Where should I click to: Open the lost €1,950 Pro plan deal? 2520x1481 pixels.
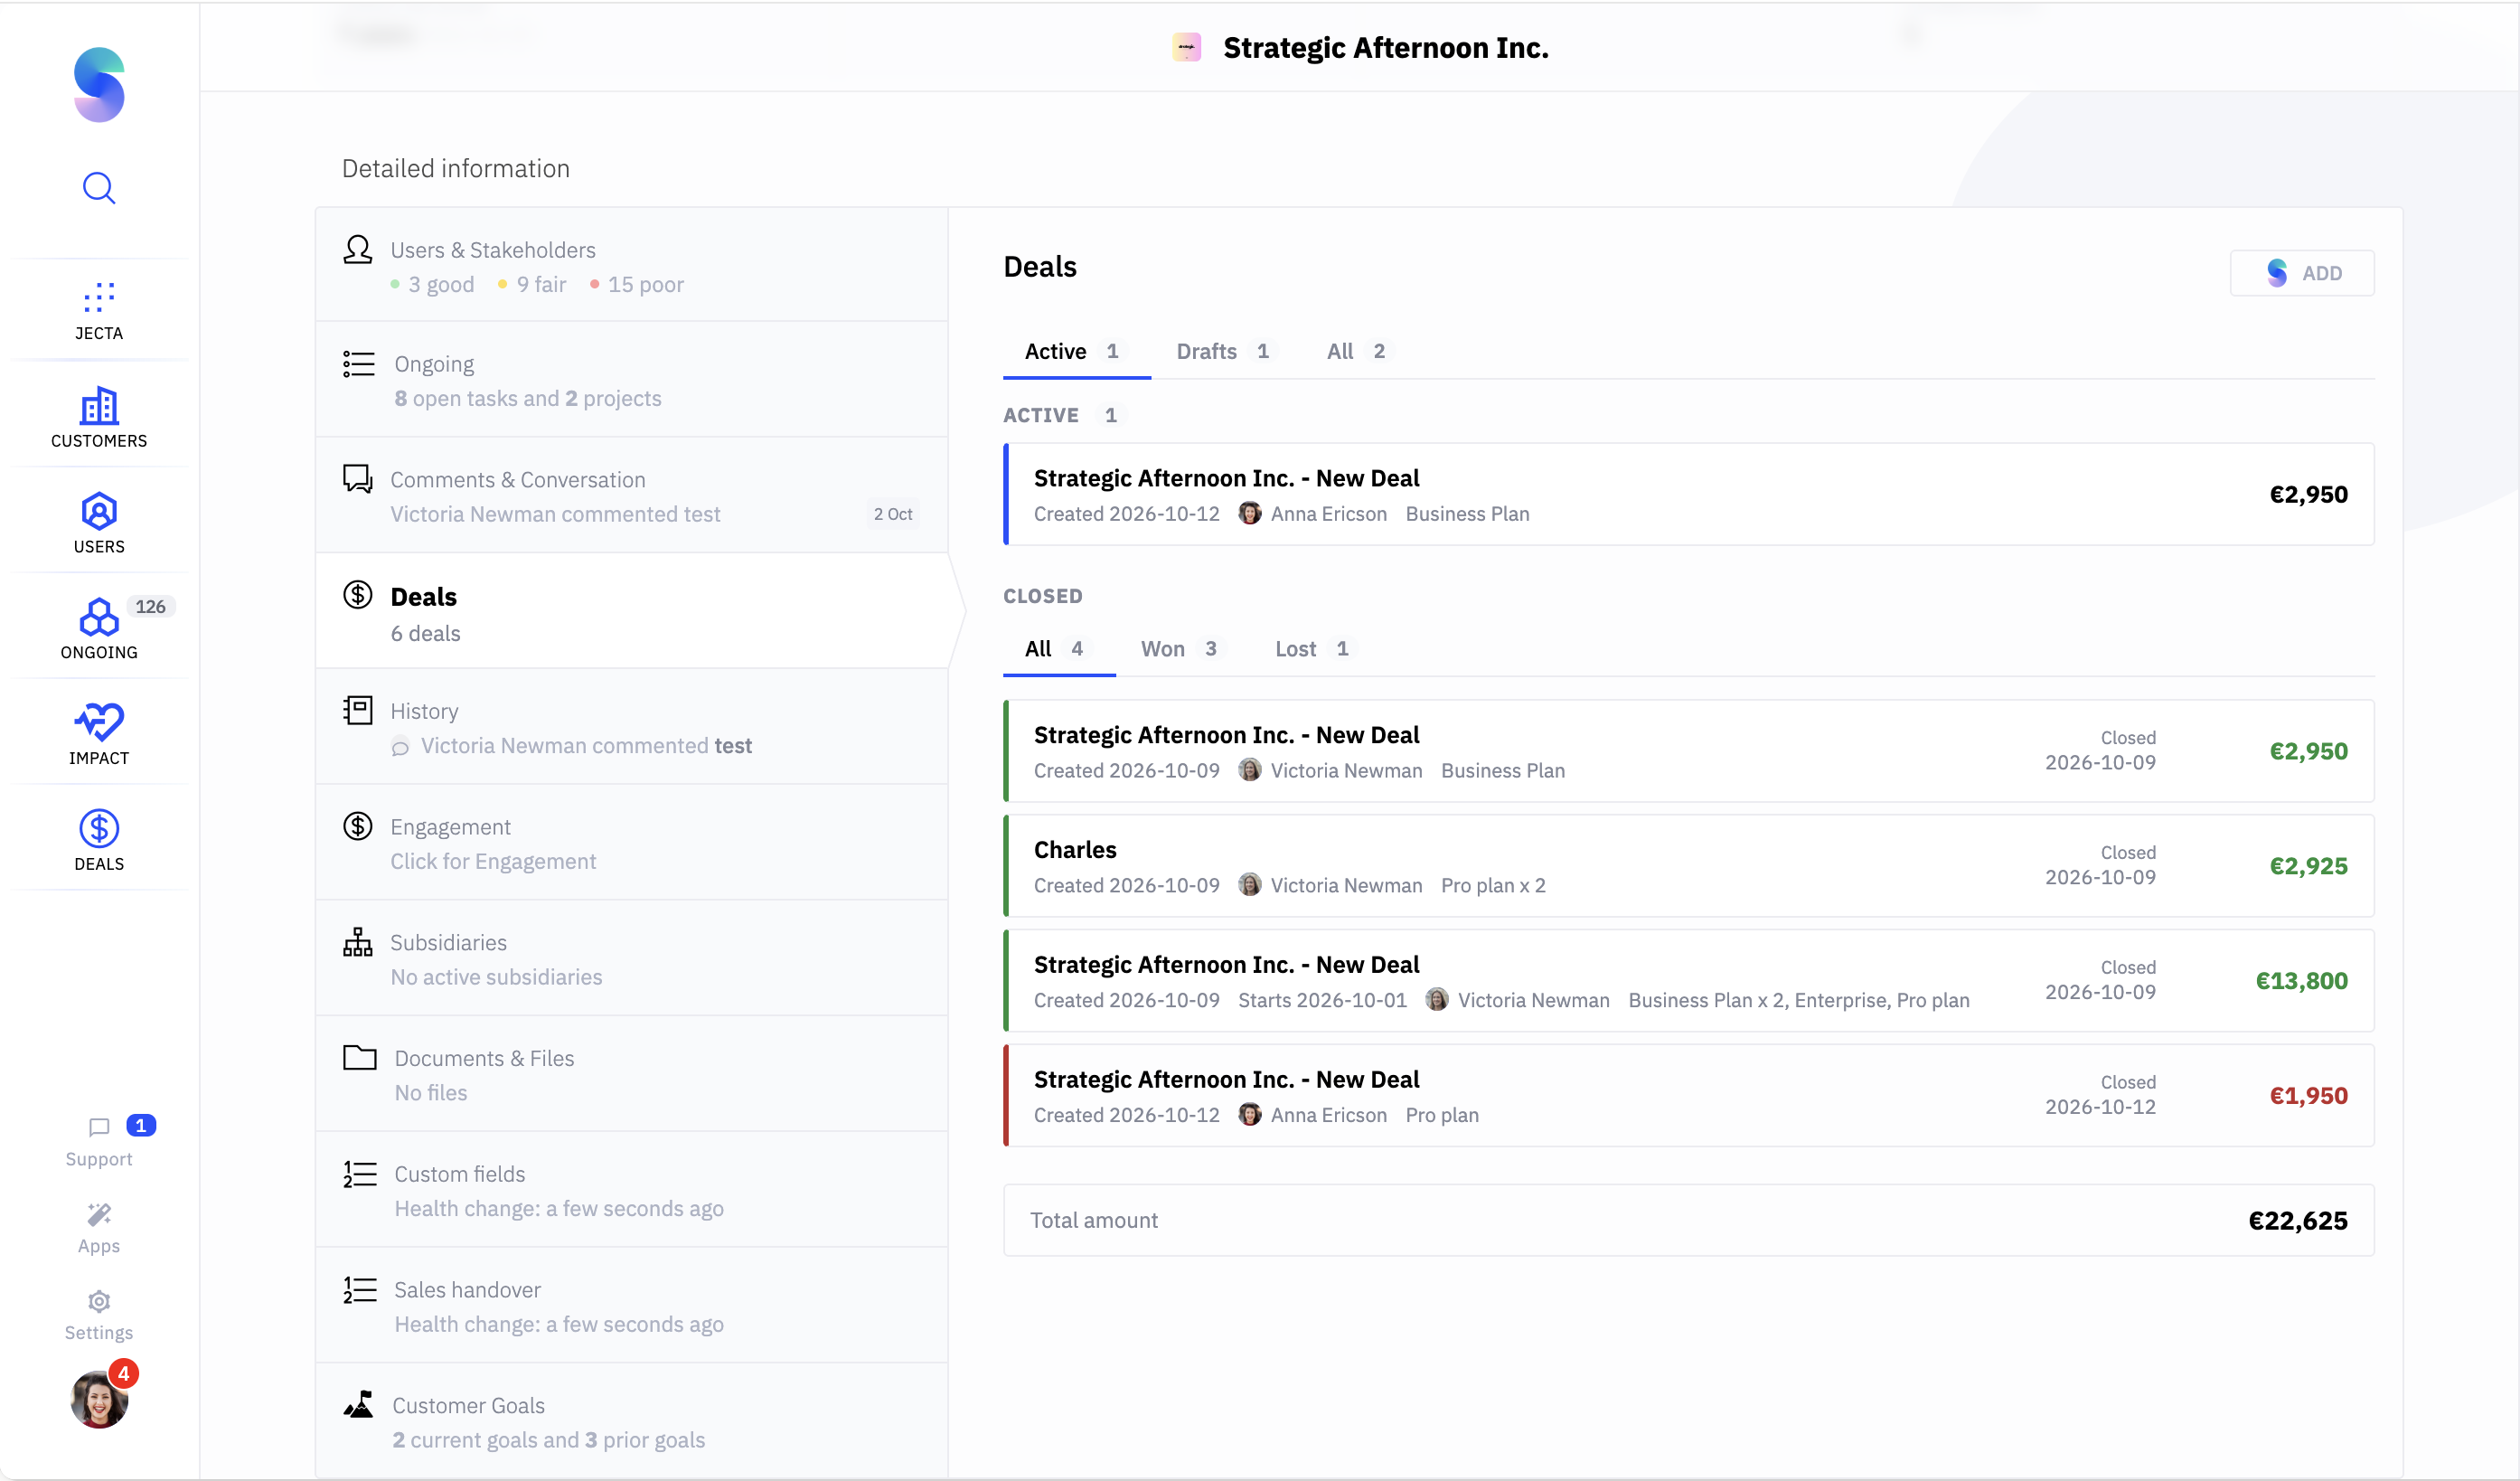pyautogui.click(x=1688, y=1096)
